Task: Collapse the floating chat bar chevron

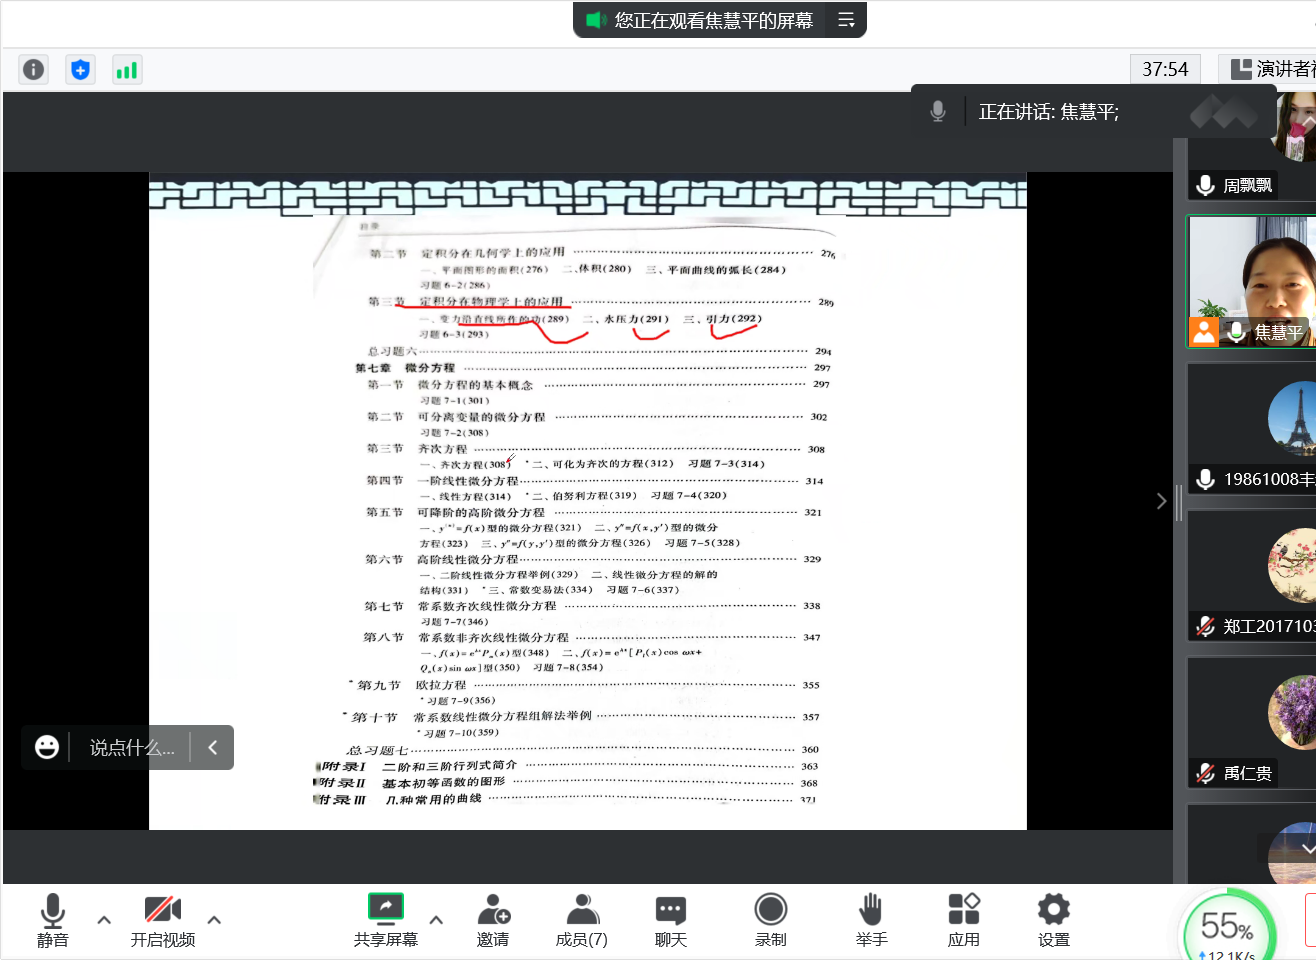Action: click(x=212, y=747)
